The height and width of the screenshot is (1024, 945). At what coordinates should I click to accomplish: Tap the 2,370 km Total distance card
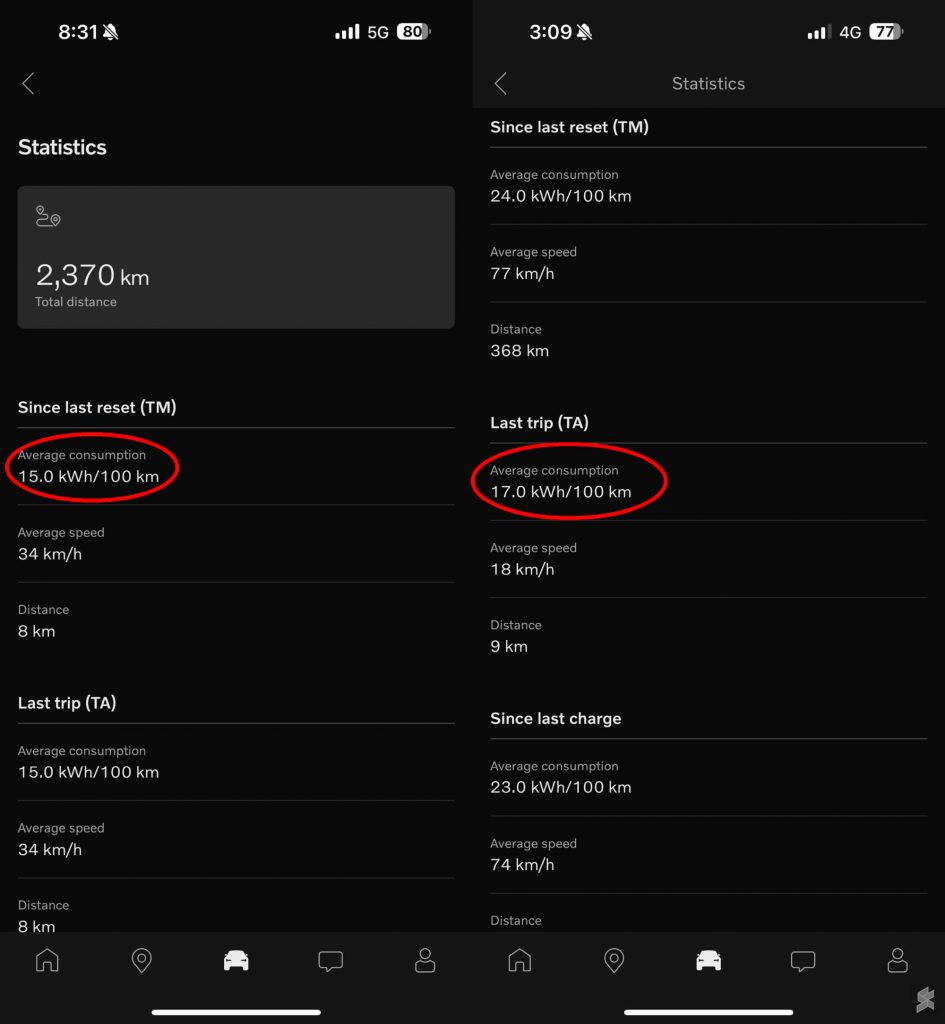tap(236, 257)
